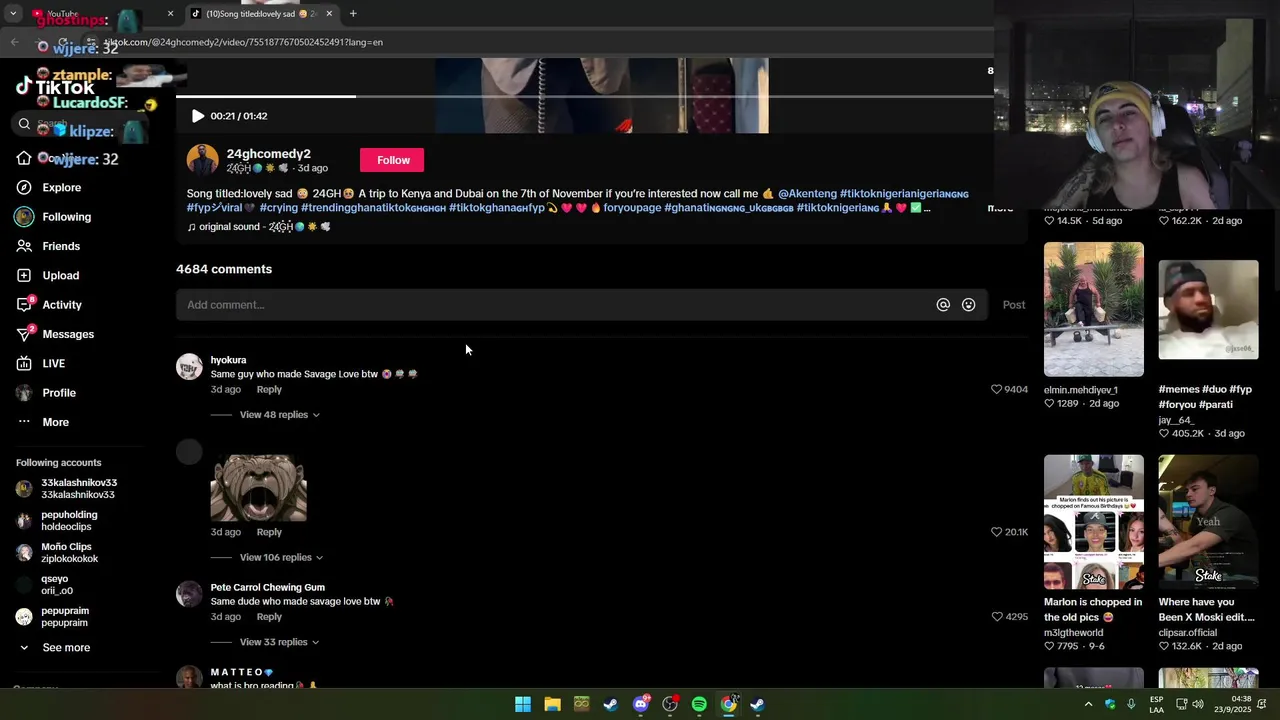Open File Explorer from taskbar

point(552,704)
